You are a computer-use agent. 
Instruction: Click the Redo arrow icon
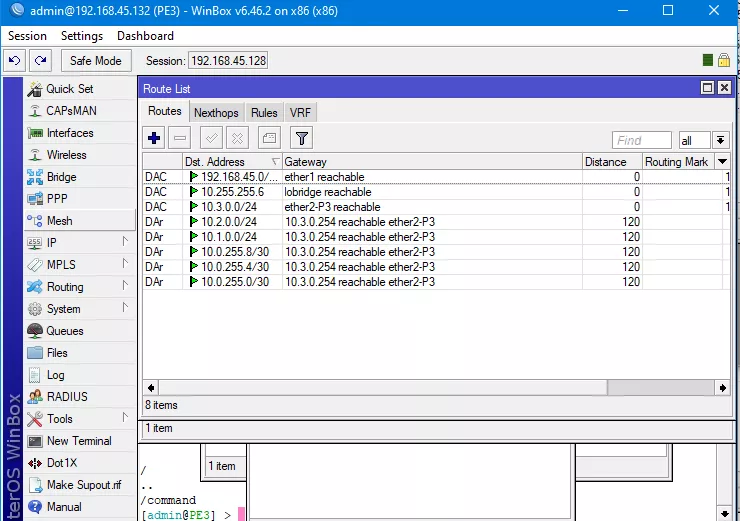click(41, 60)
